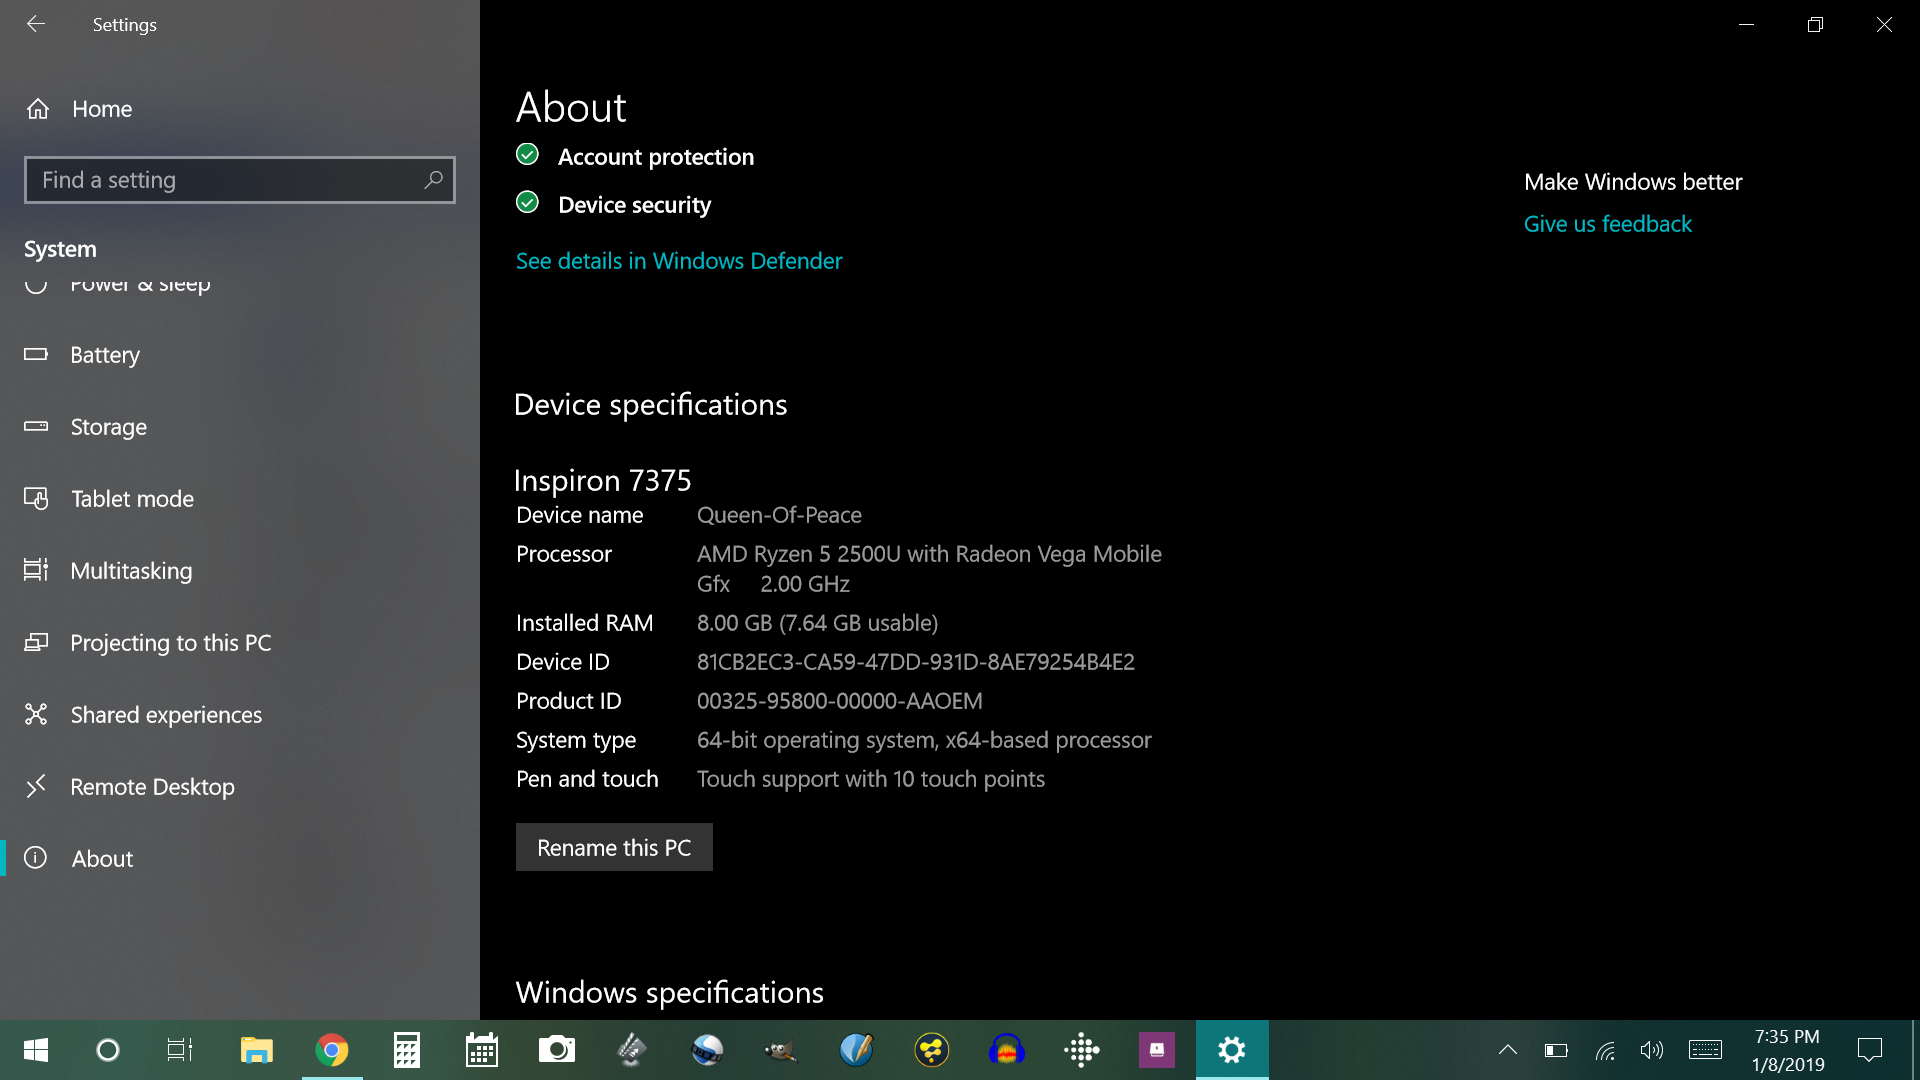This screenshot has height=1080, width=1920.
Task: Show hidden system tray icons
Action: (x=1508, y=1050)
